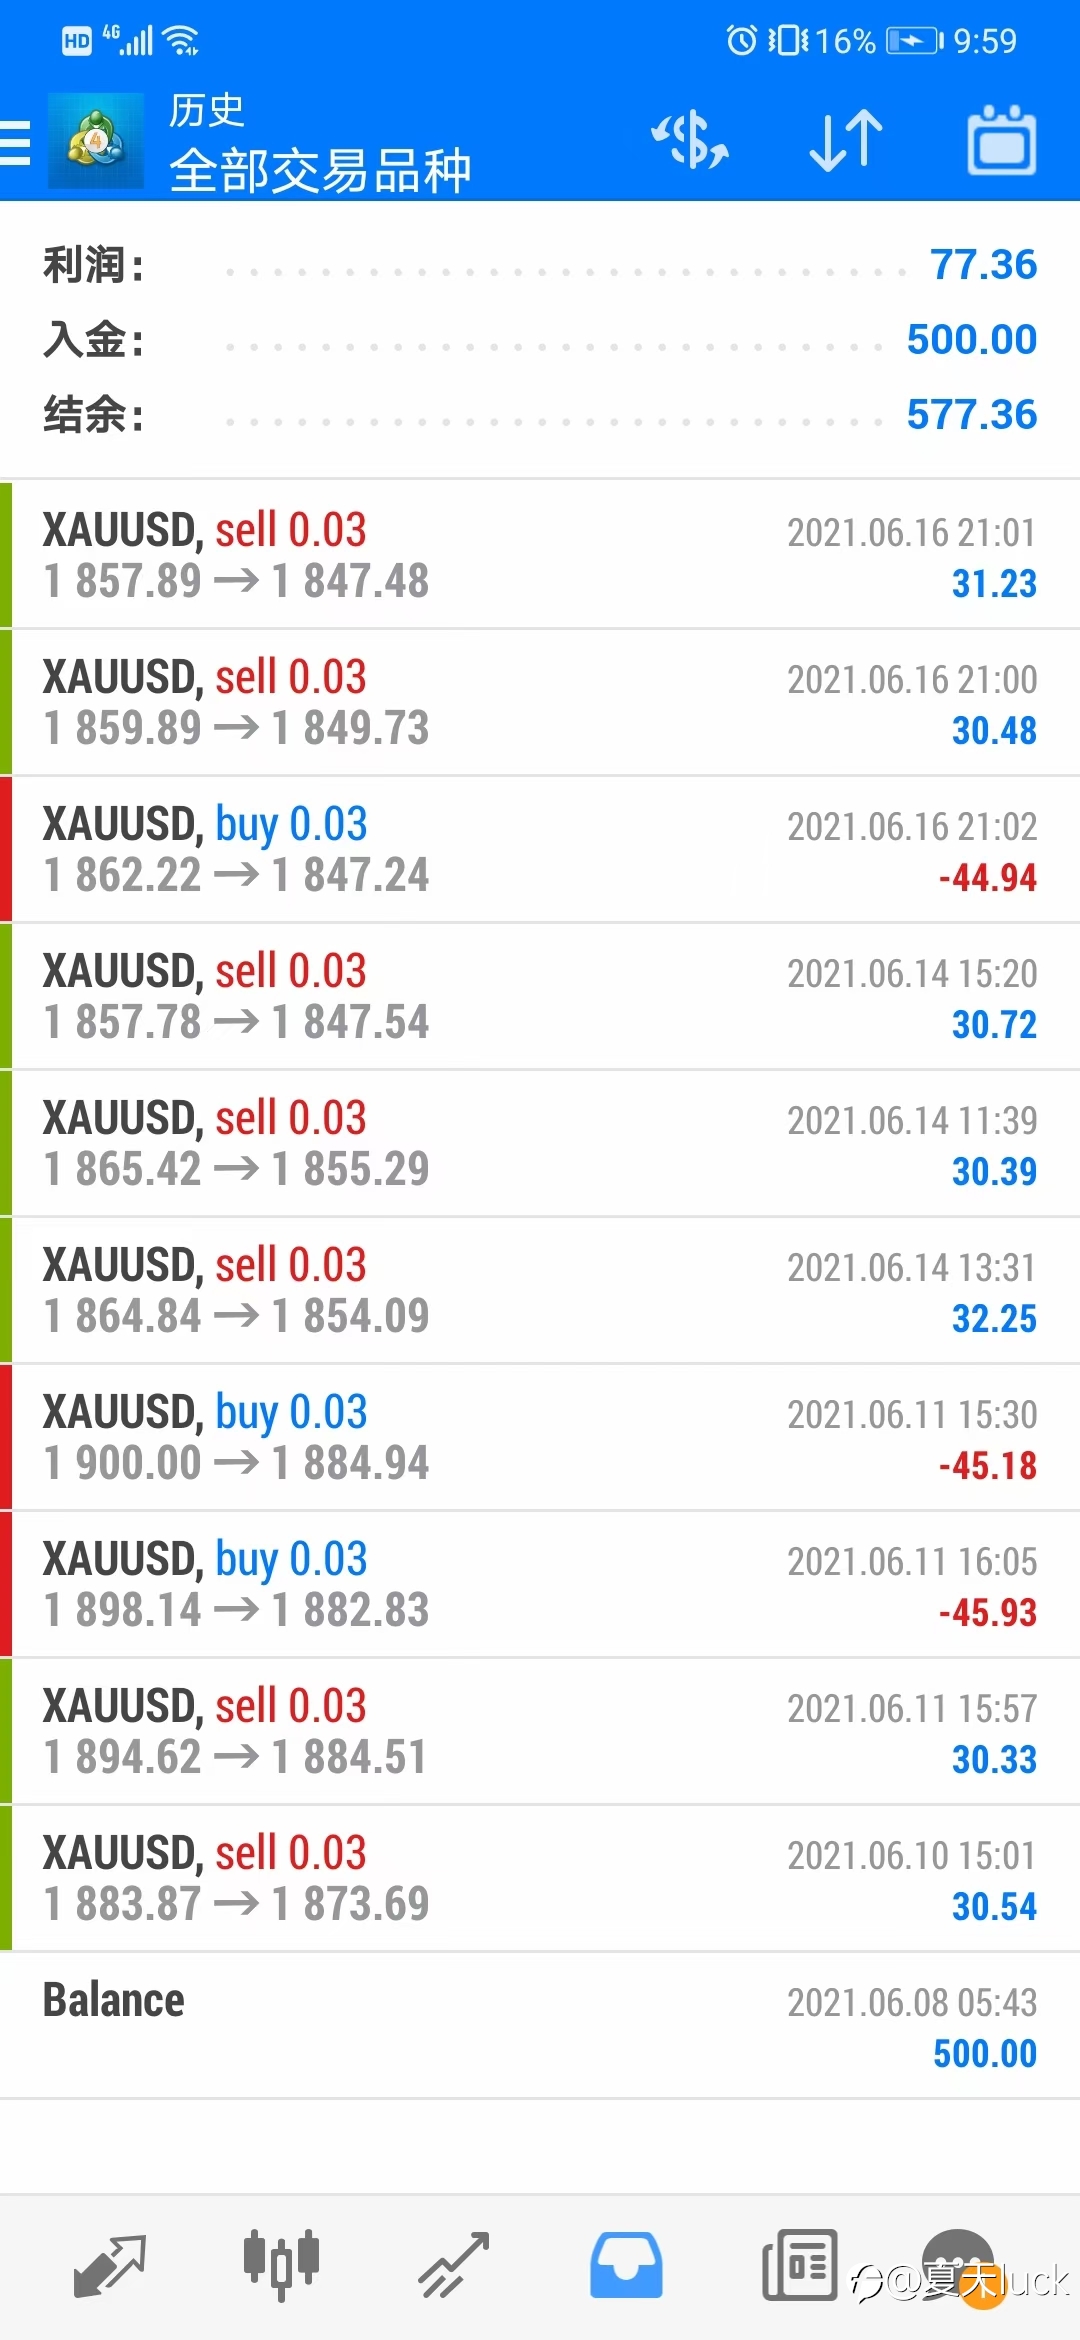
Task: Switch to the candlestick Chart tab
Action: (281, 2264)
